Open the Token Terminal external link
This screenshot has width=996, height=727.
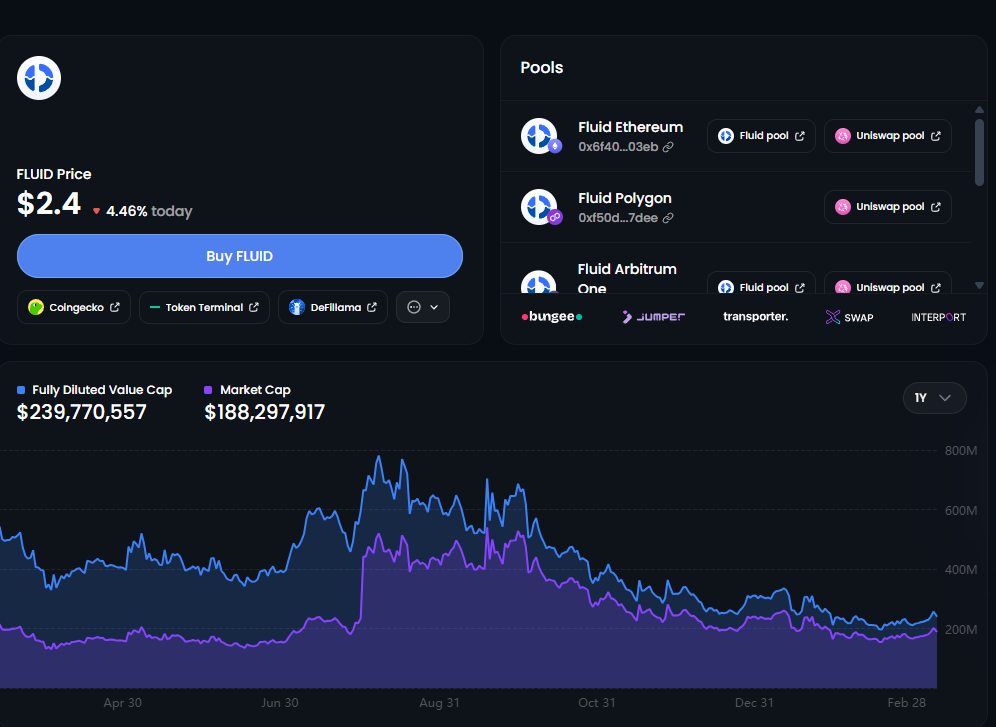pyautogui.click(x=204, y=308)
